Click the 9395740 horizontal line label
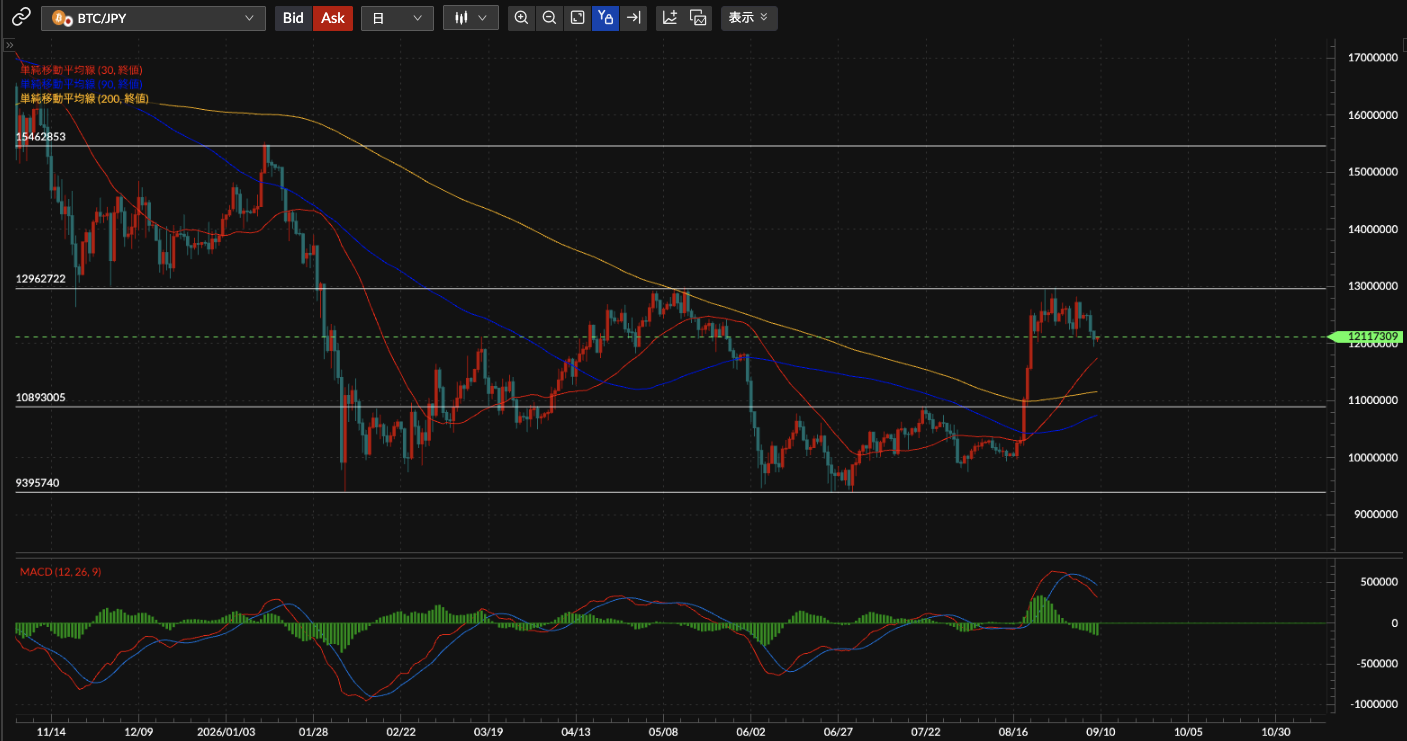 (x=38, y=483)
